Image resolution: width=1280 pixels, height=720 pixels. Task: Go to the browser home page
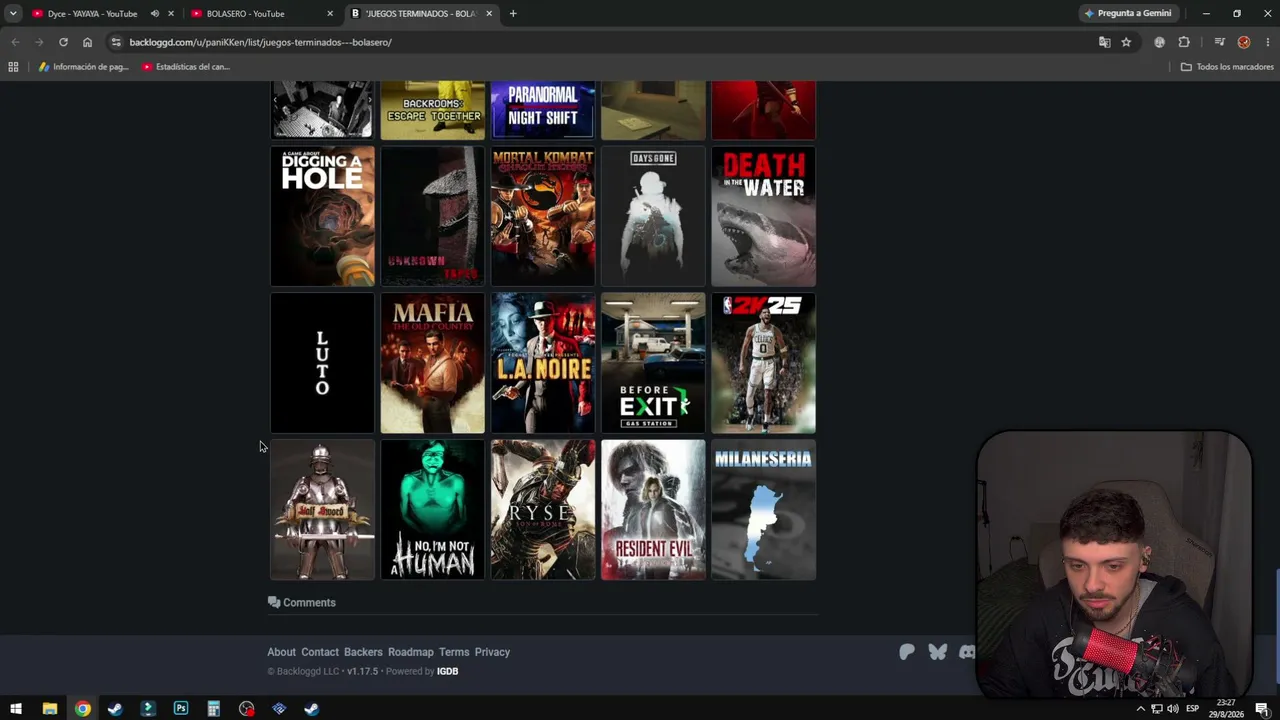coord(87,42)
